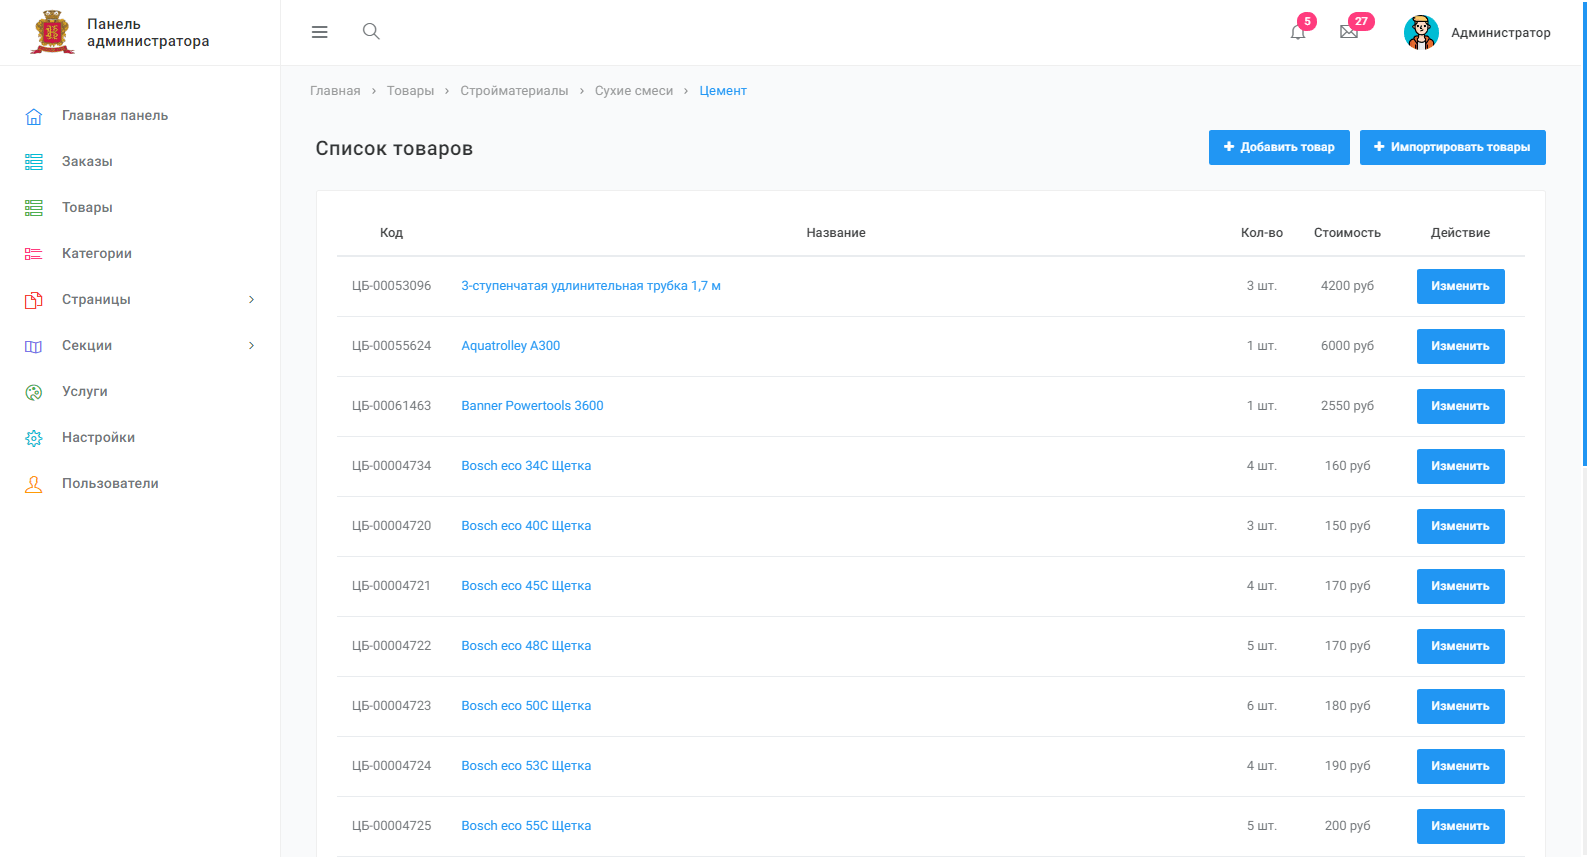The width and height of the screenshot is (1589, 857).
Task: Expand the Секции submenu chevron
Action: 252,345
